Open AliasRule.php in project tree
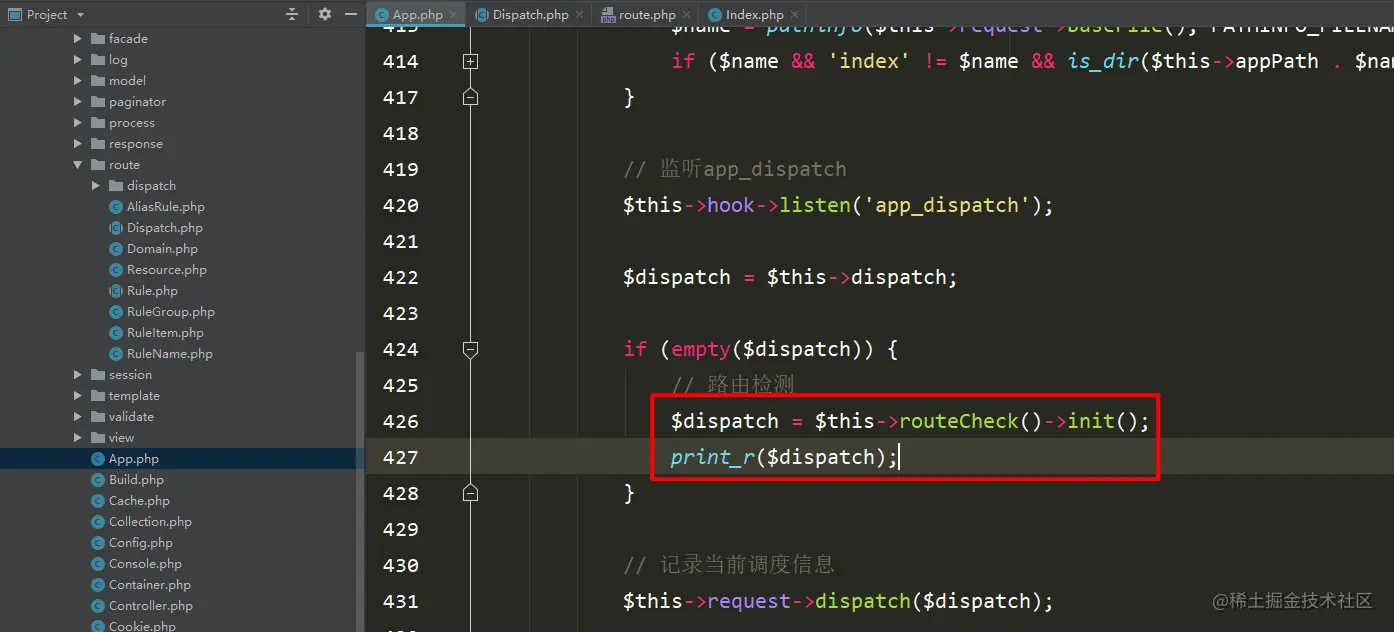 point(165,207)
